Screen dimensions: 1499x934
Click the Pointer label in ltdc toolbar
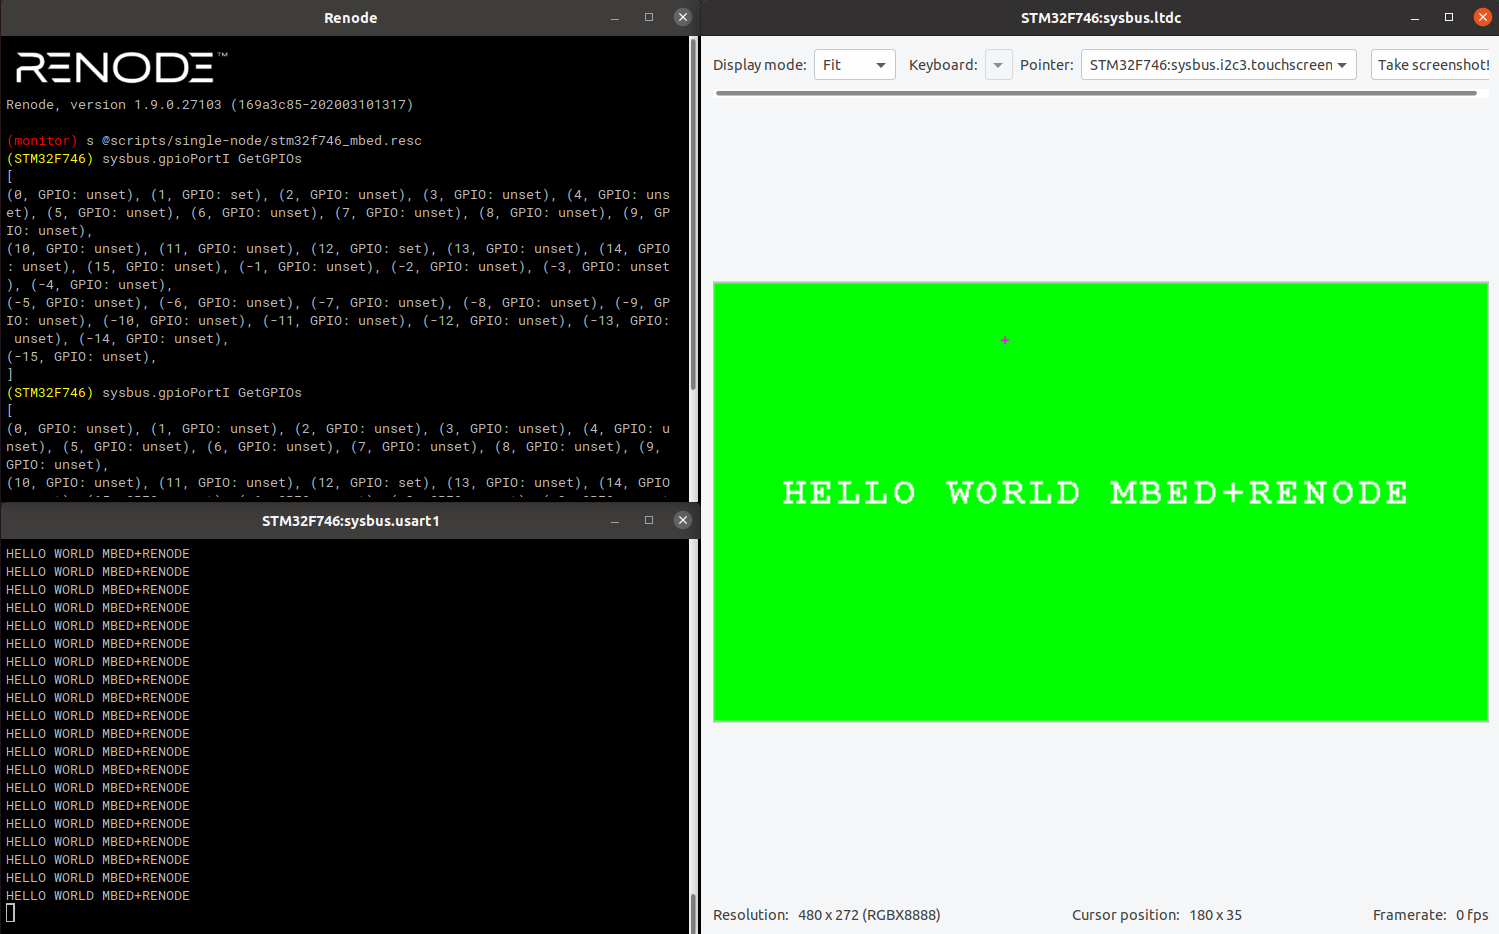tap(1047, 65)
